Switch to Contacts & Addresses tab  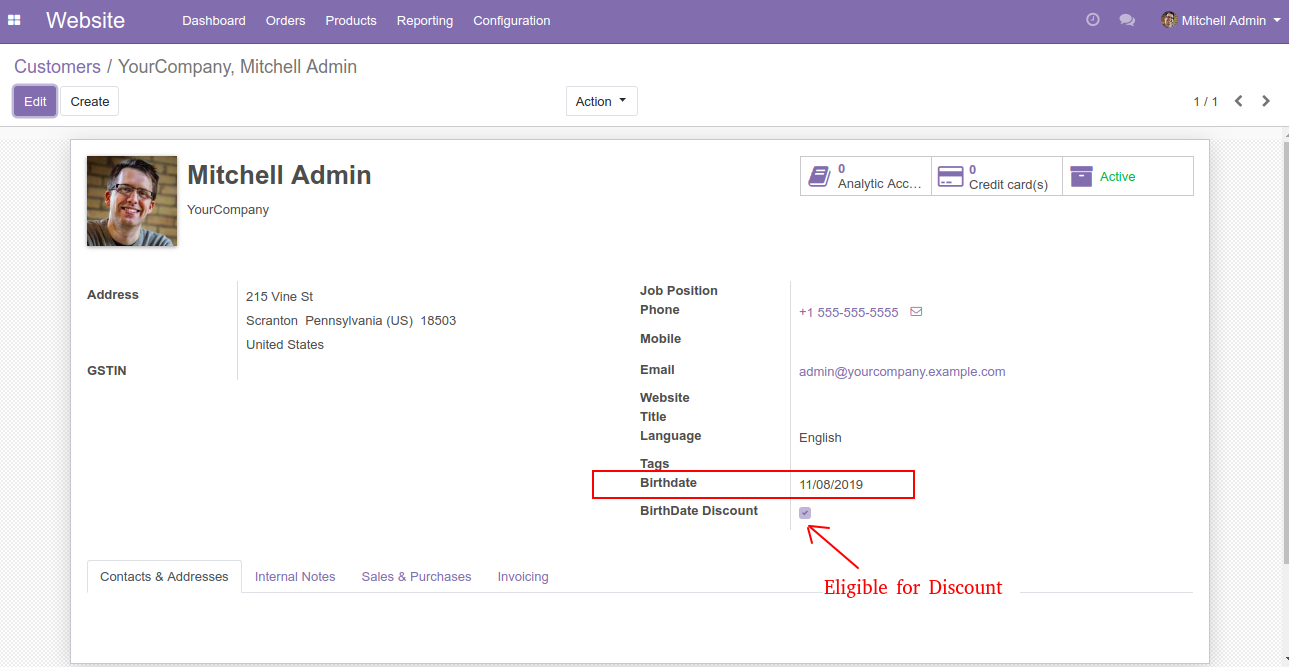[x=165, y=577]
